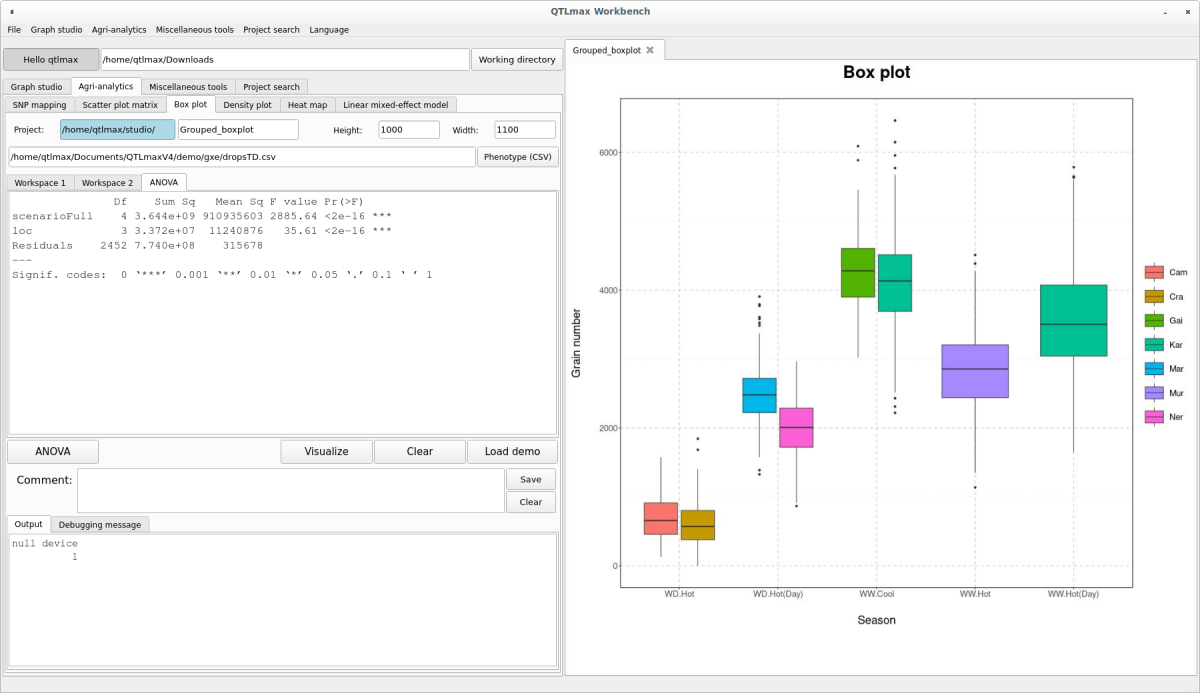The width and height of the screenshot is (1200, 693).
Task: Open the Linear mixed-effect model tab
Action: click(395, 105)
